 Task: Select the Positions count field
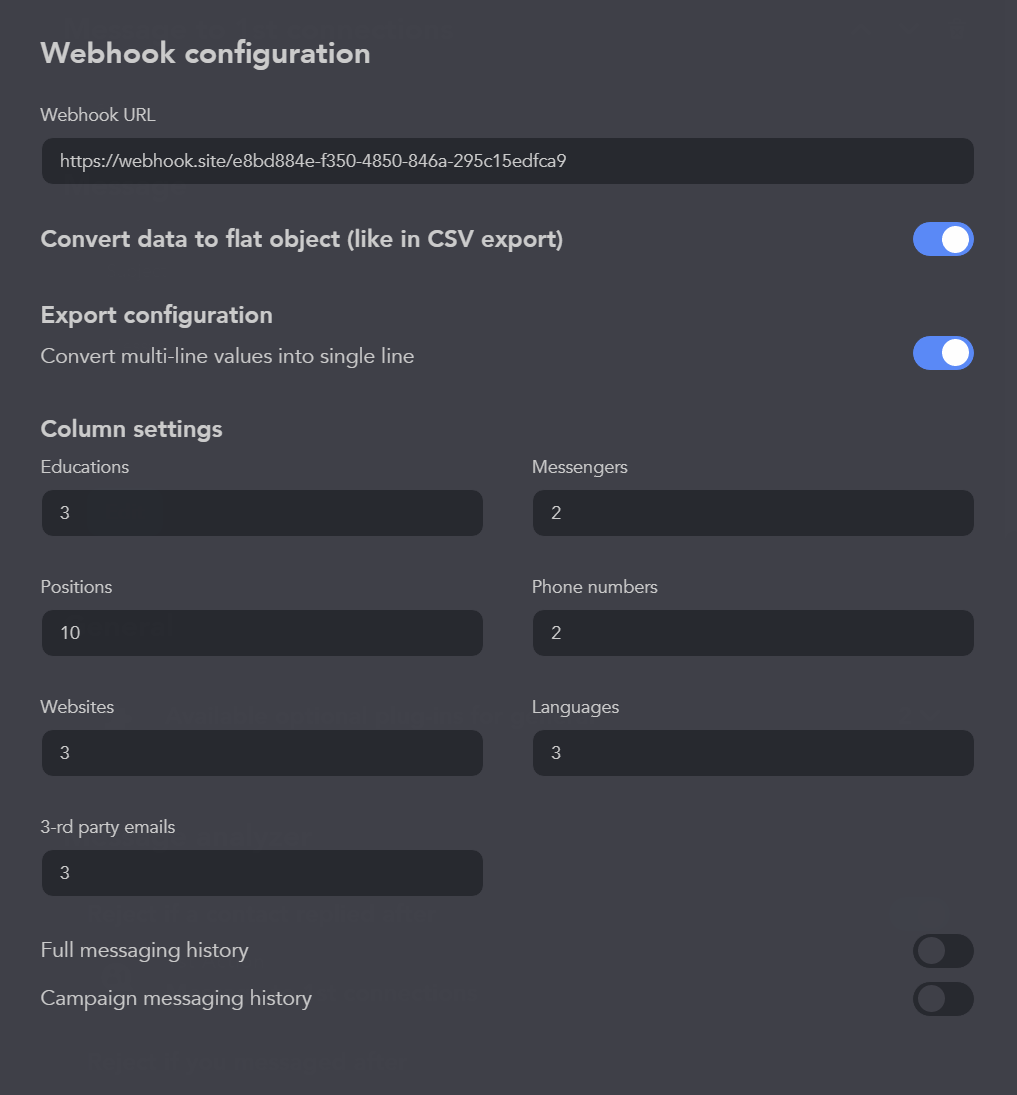(x=262, y=633)
